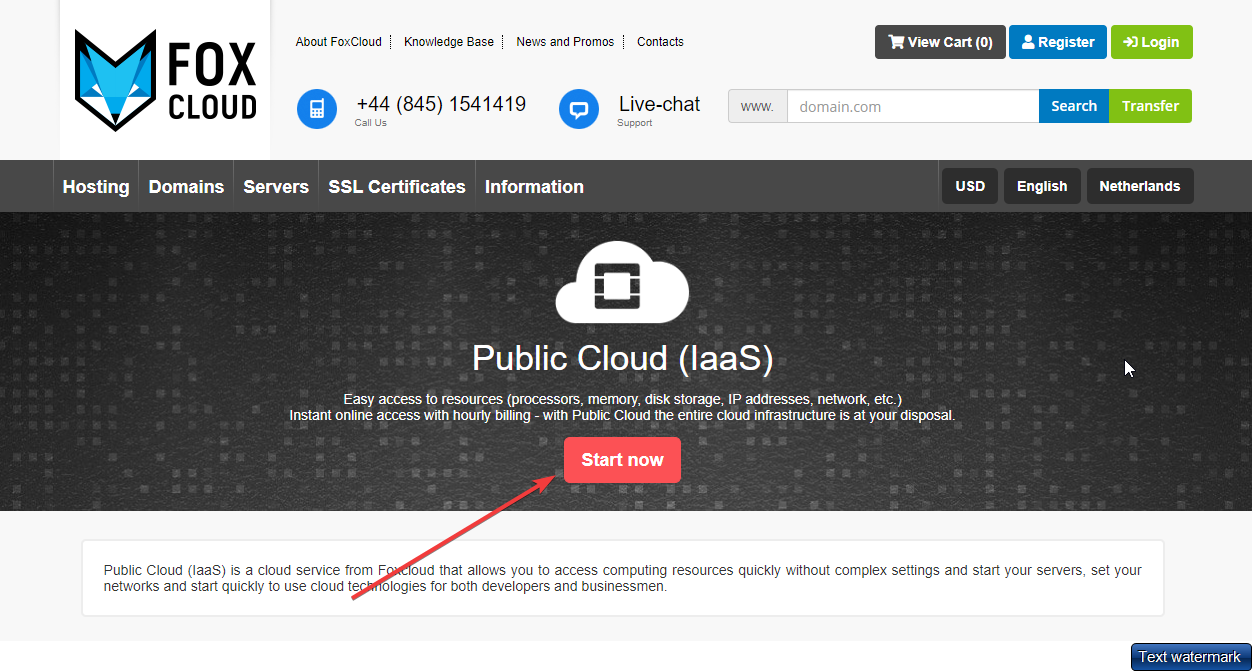The image size is (1252, 671).
Task: Click the Public Cloud icon in banner
Action: click(x=622, y=283)
